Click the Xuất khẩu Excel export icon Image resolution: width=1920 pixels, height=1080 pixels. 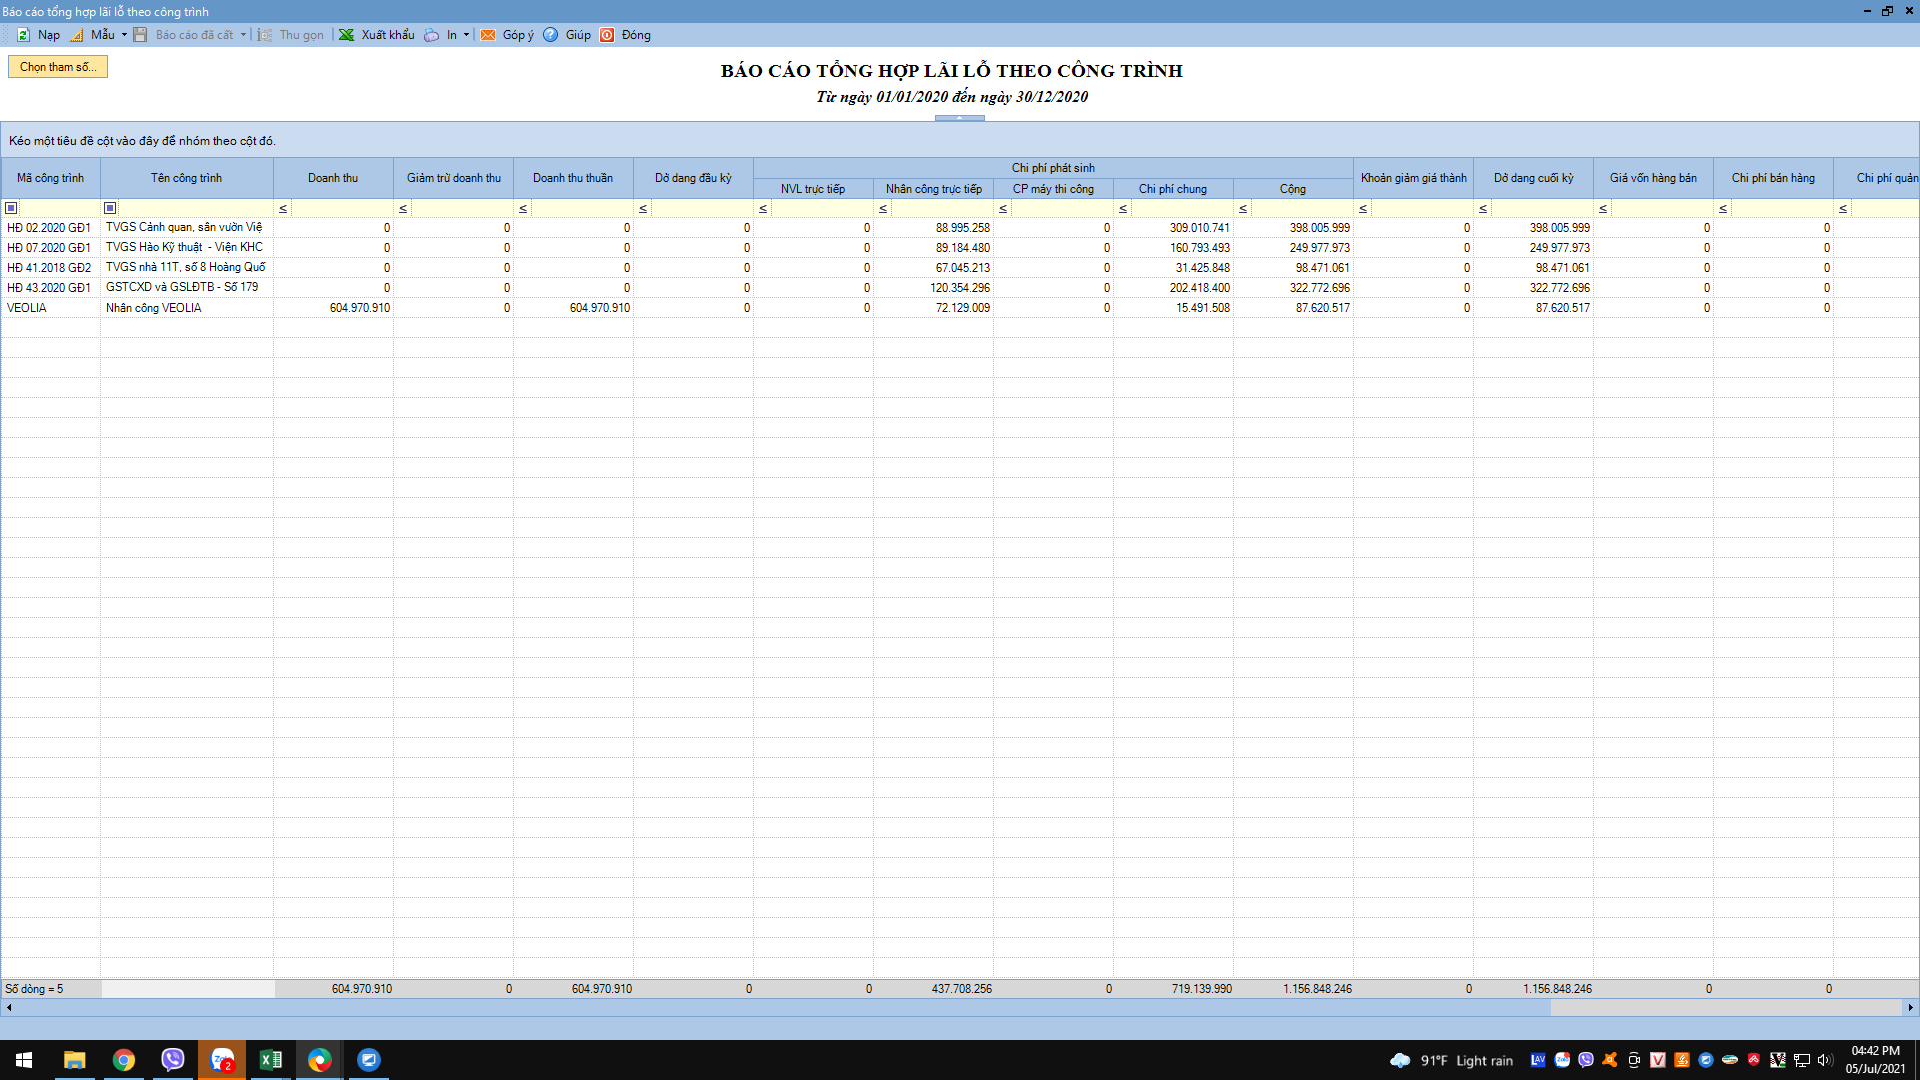tap(346, 35)
